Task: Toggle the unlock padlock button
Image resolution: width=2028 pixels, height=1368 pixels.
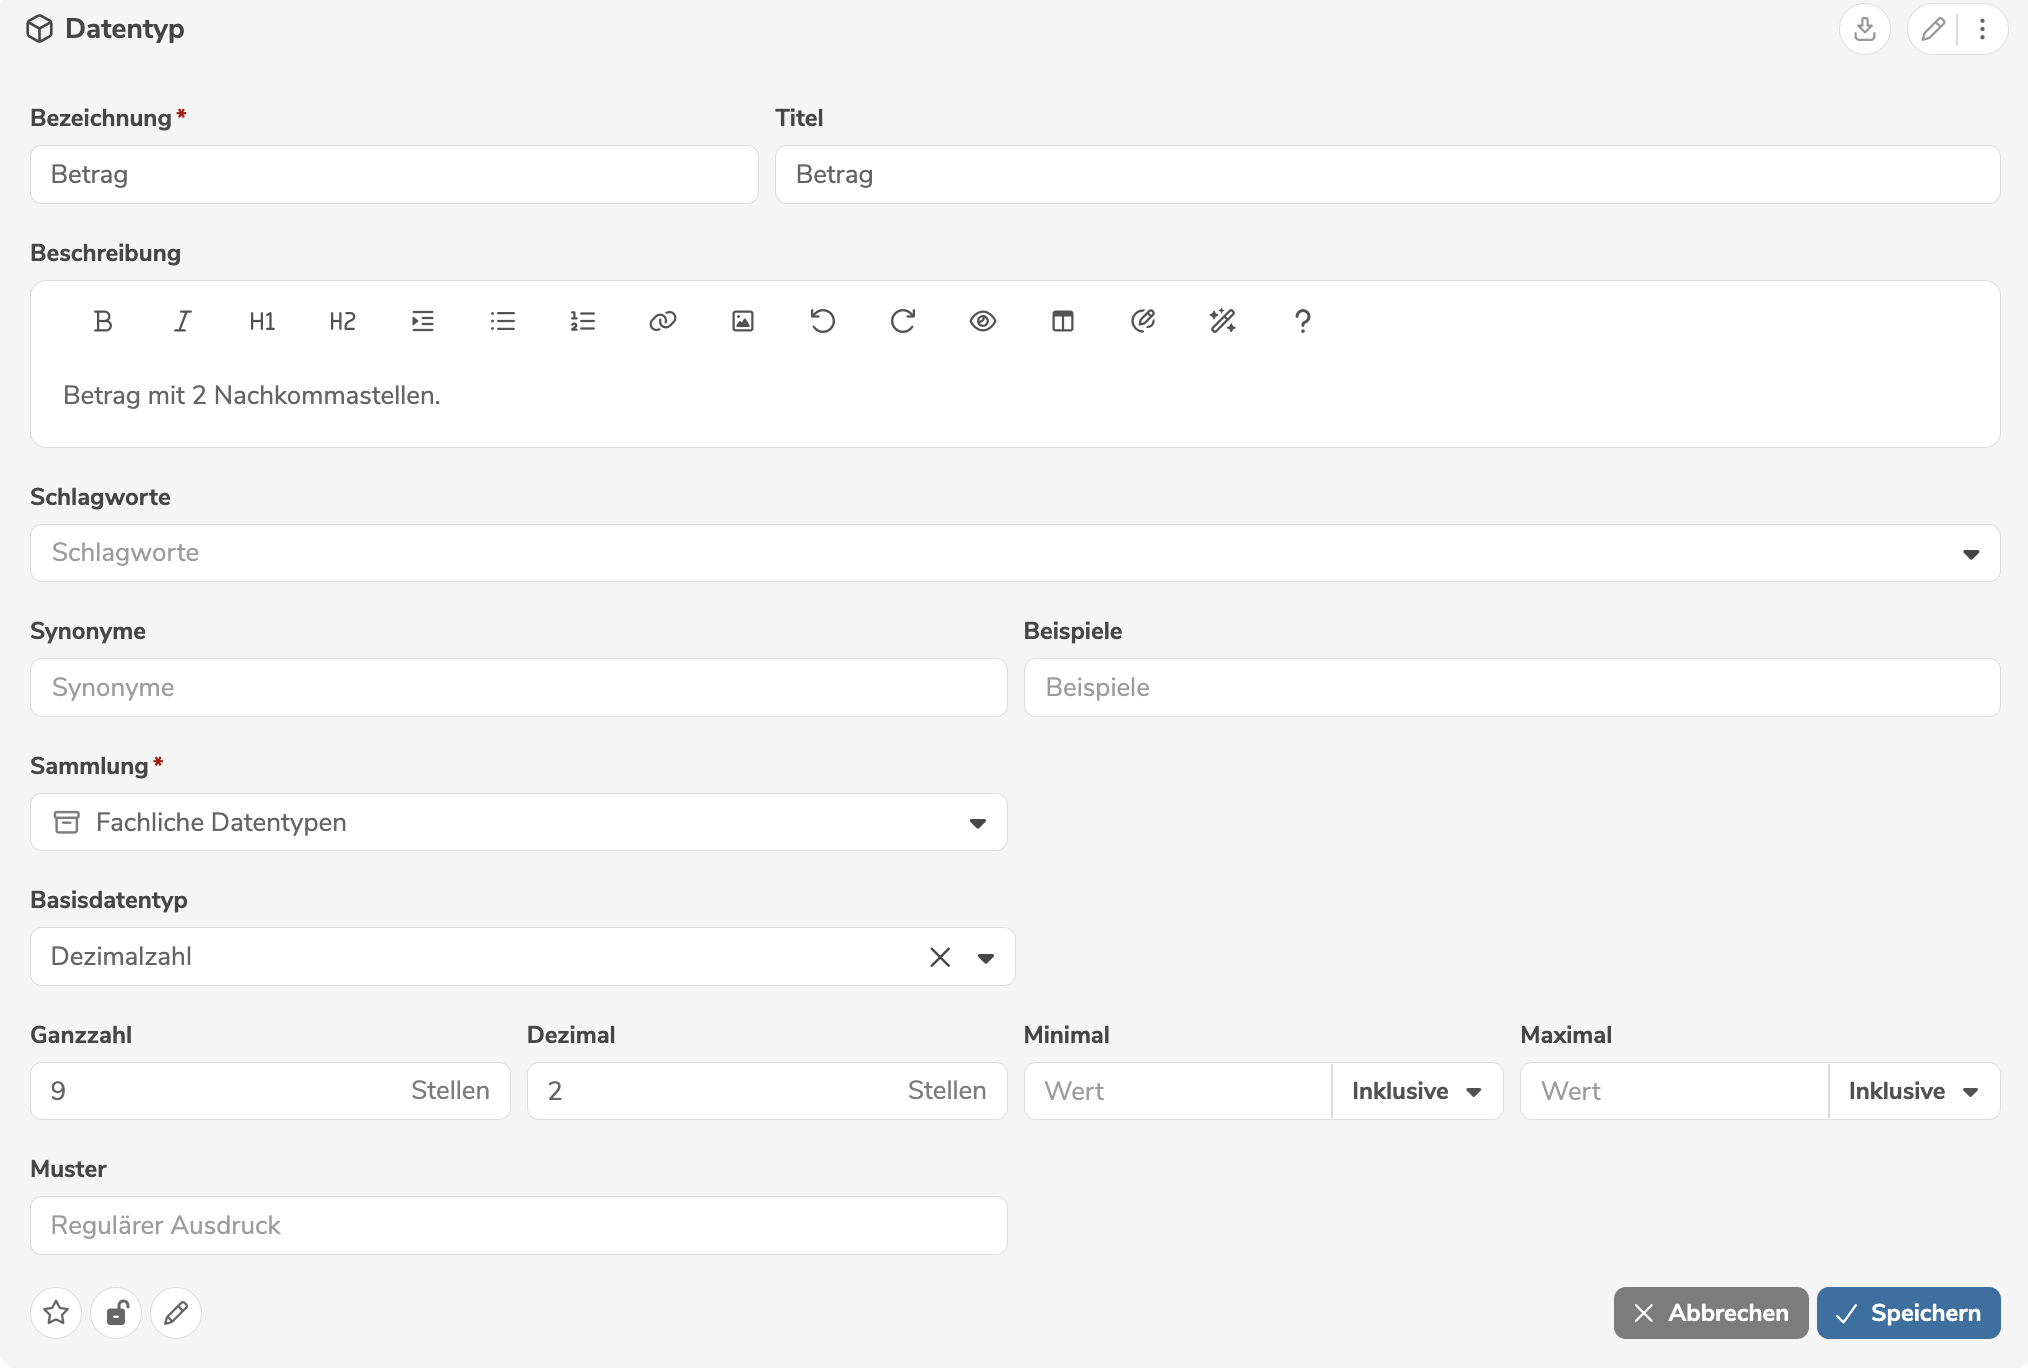Action: [x=116, y=1312]
